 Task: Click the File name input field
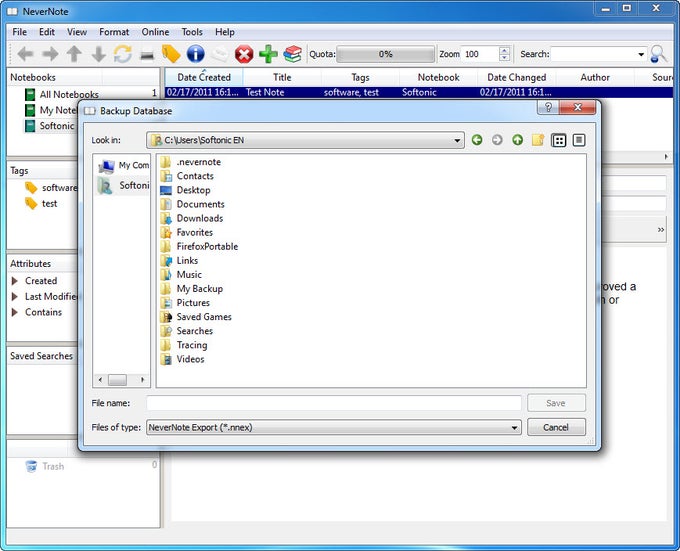(x=334, y=403)
